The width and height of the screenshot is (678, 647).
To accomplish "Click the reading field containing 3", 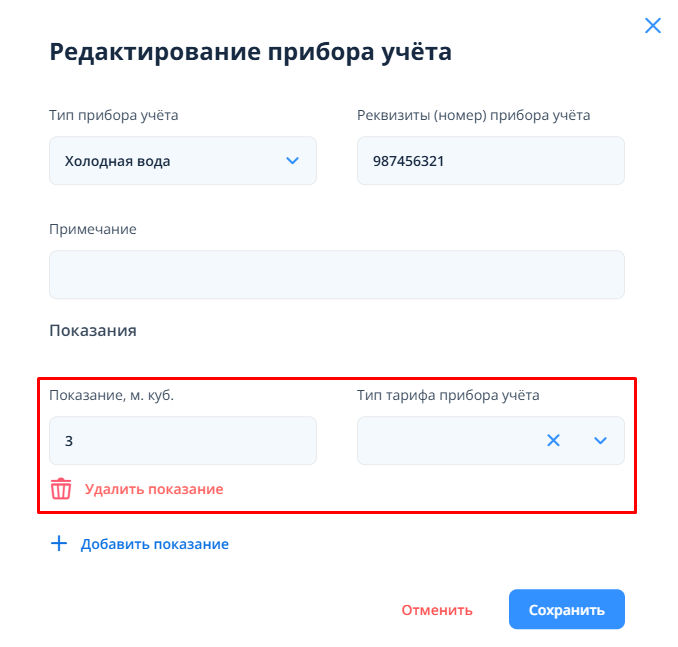I will (182, 440).
